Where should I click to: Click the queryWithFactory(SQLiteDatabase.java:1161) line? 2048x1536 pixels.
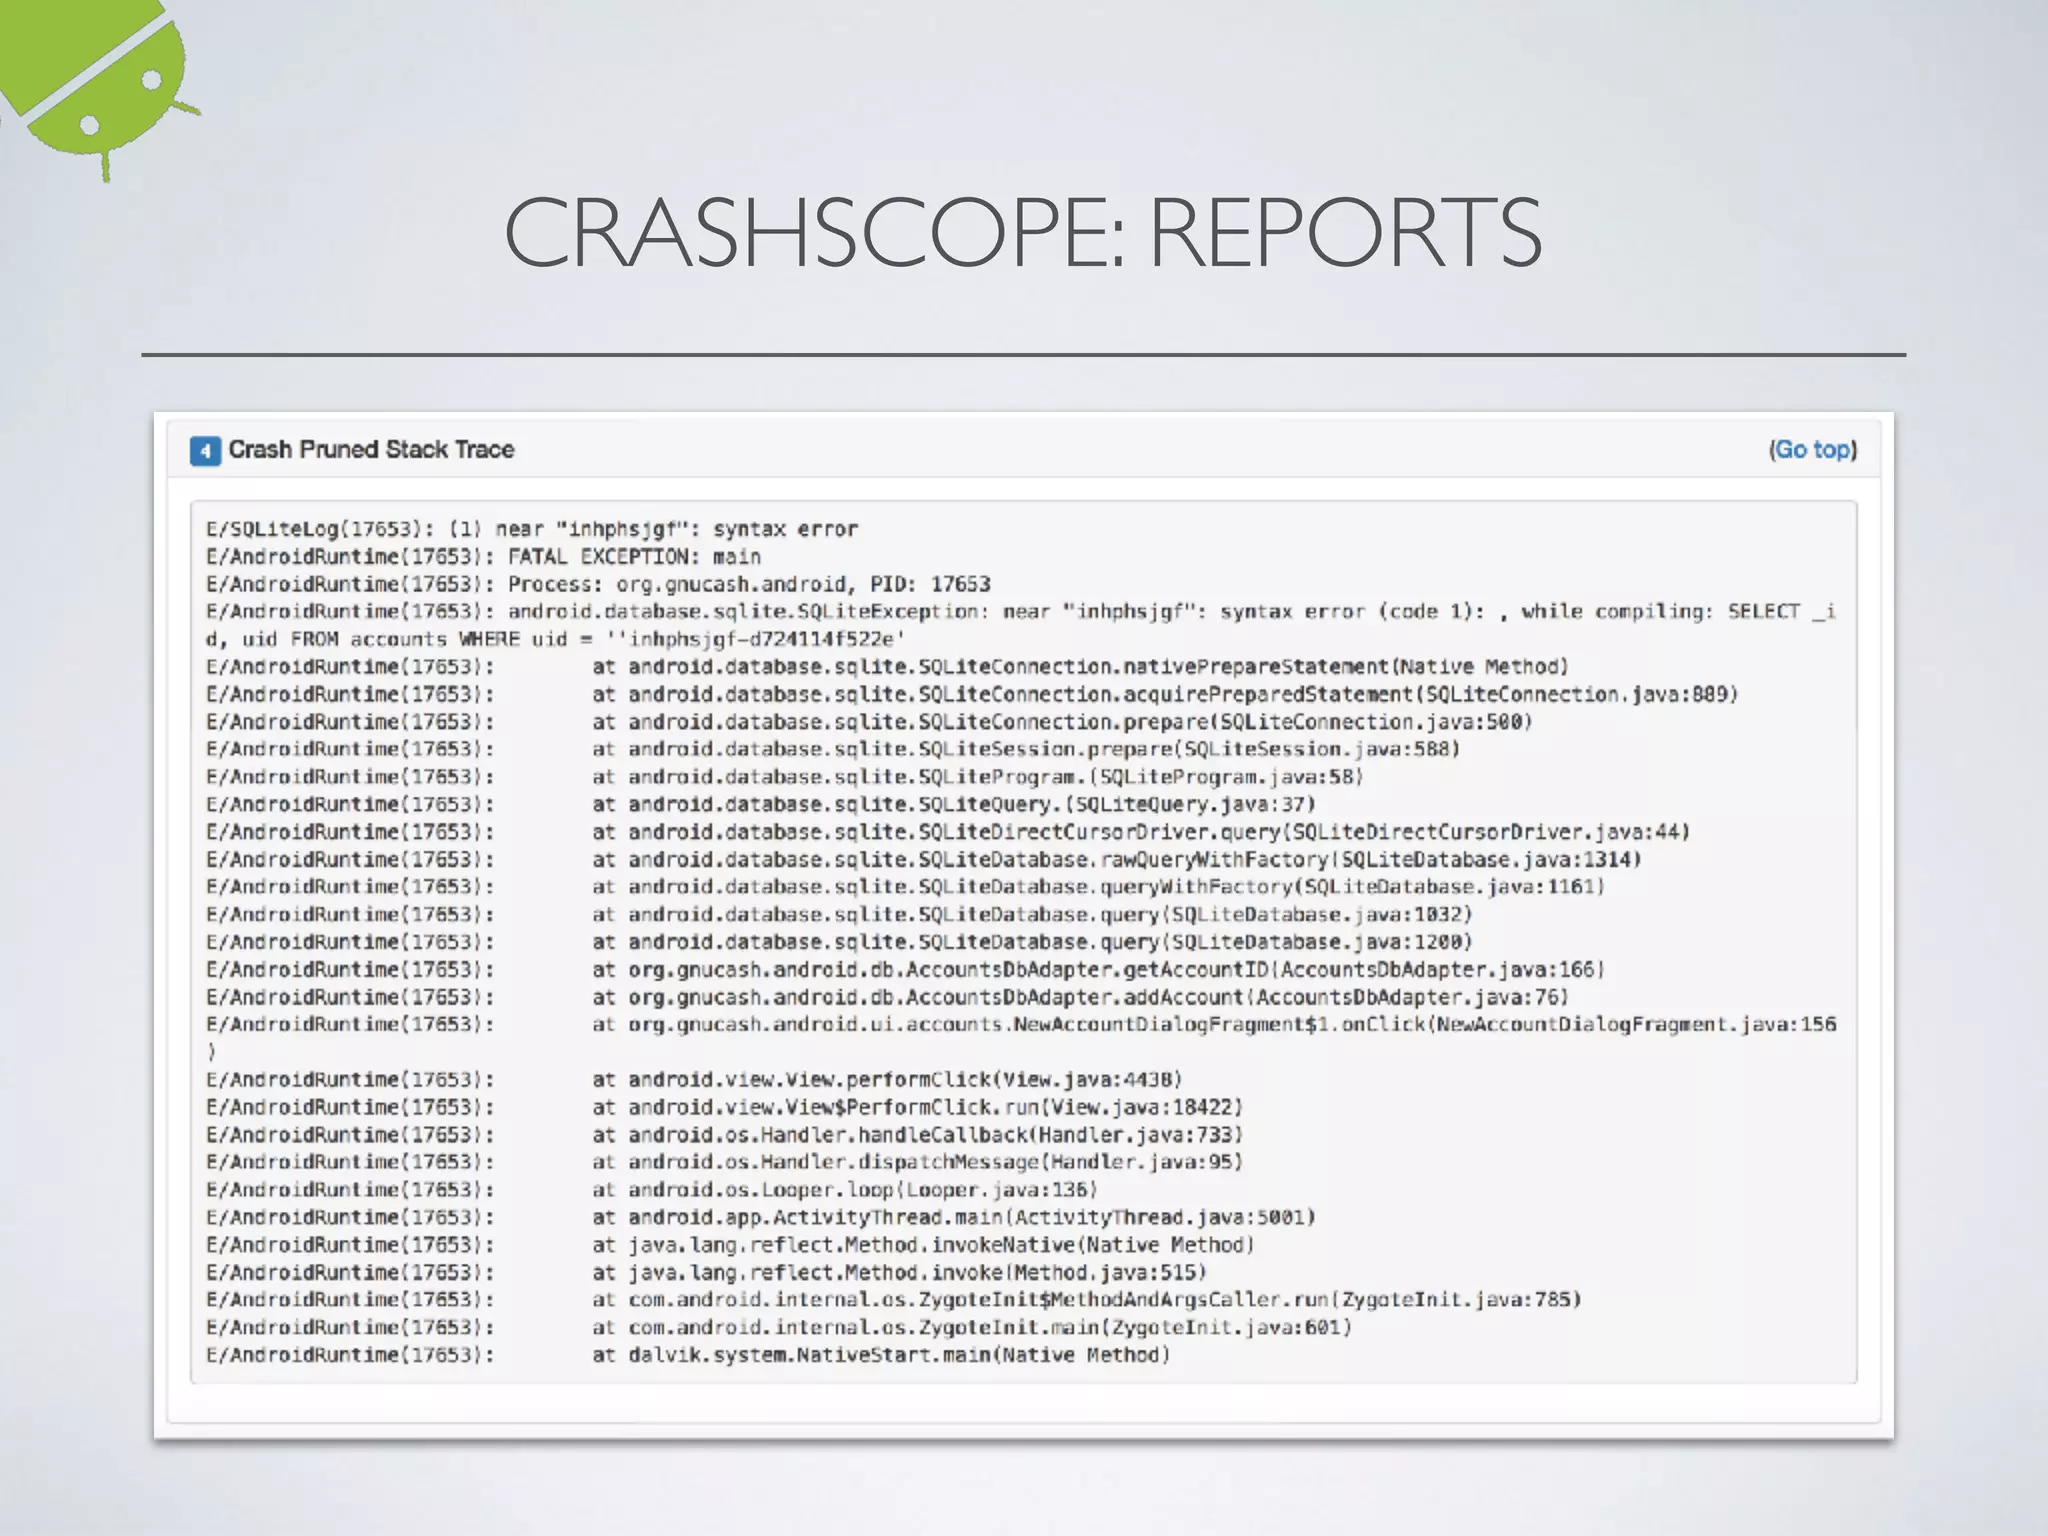coord(905,887)
